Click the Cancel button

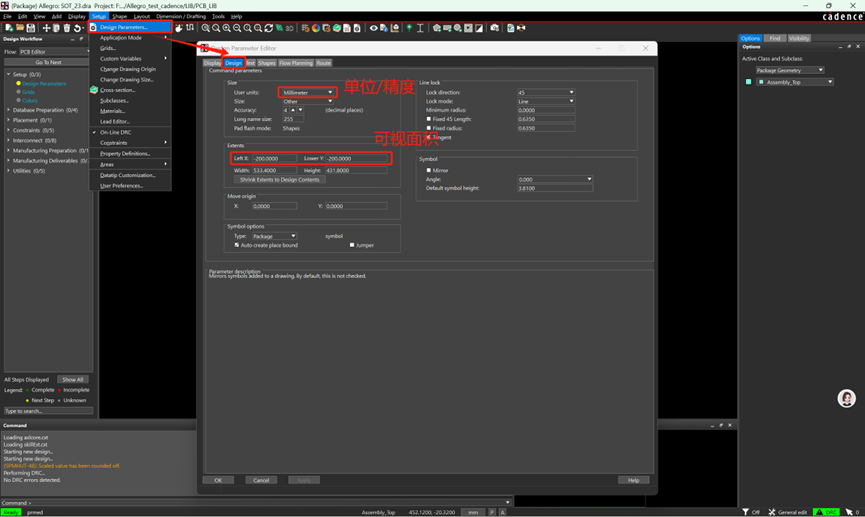(x=261, y=480)
